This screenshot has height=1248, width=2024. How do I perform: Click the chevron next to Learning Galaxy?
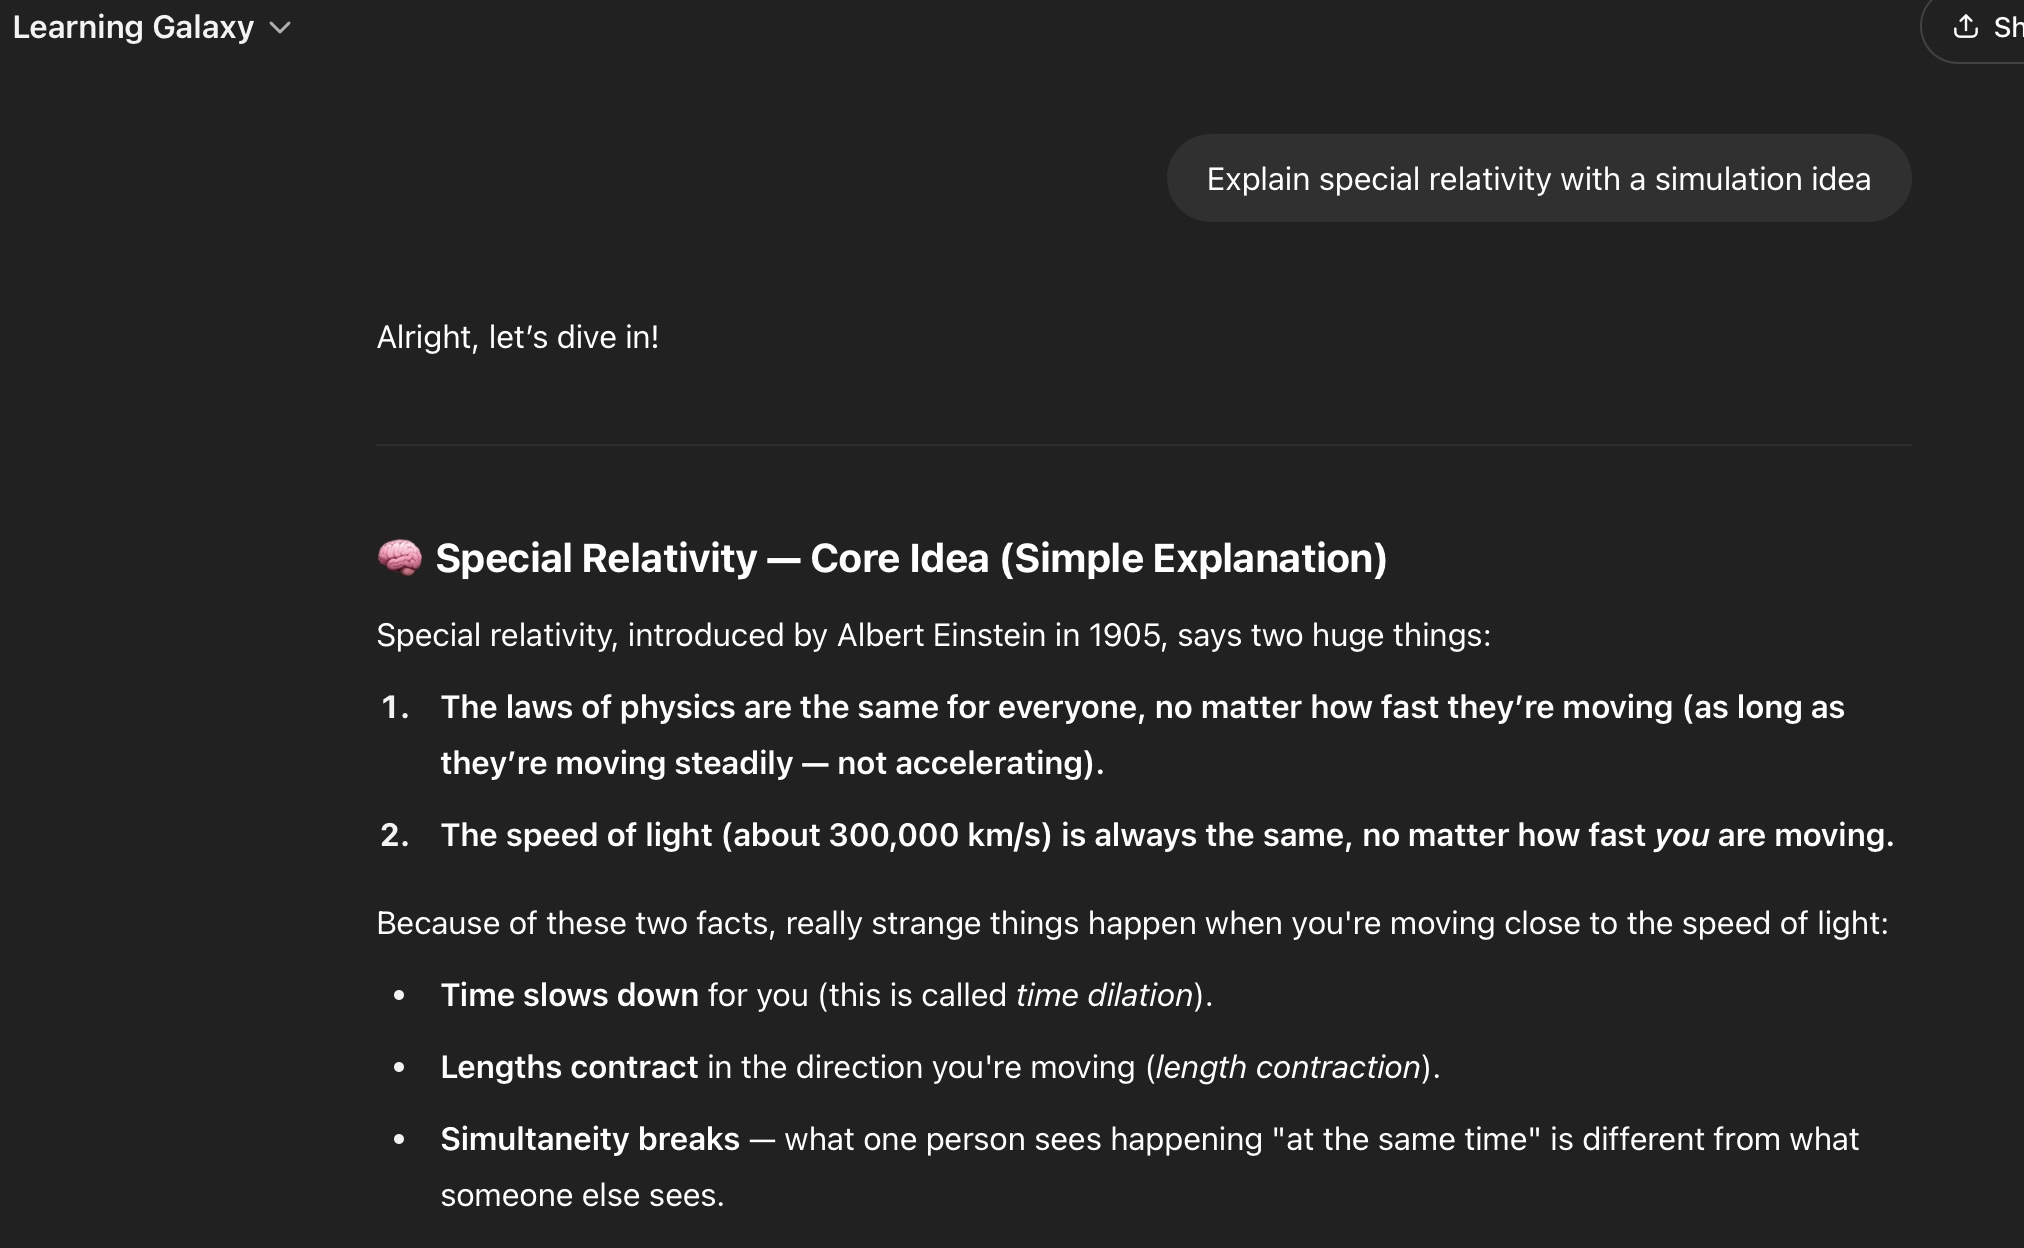coord(280,28)
